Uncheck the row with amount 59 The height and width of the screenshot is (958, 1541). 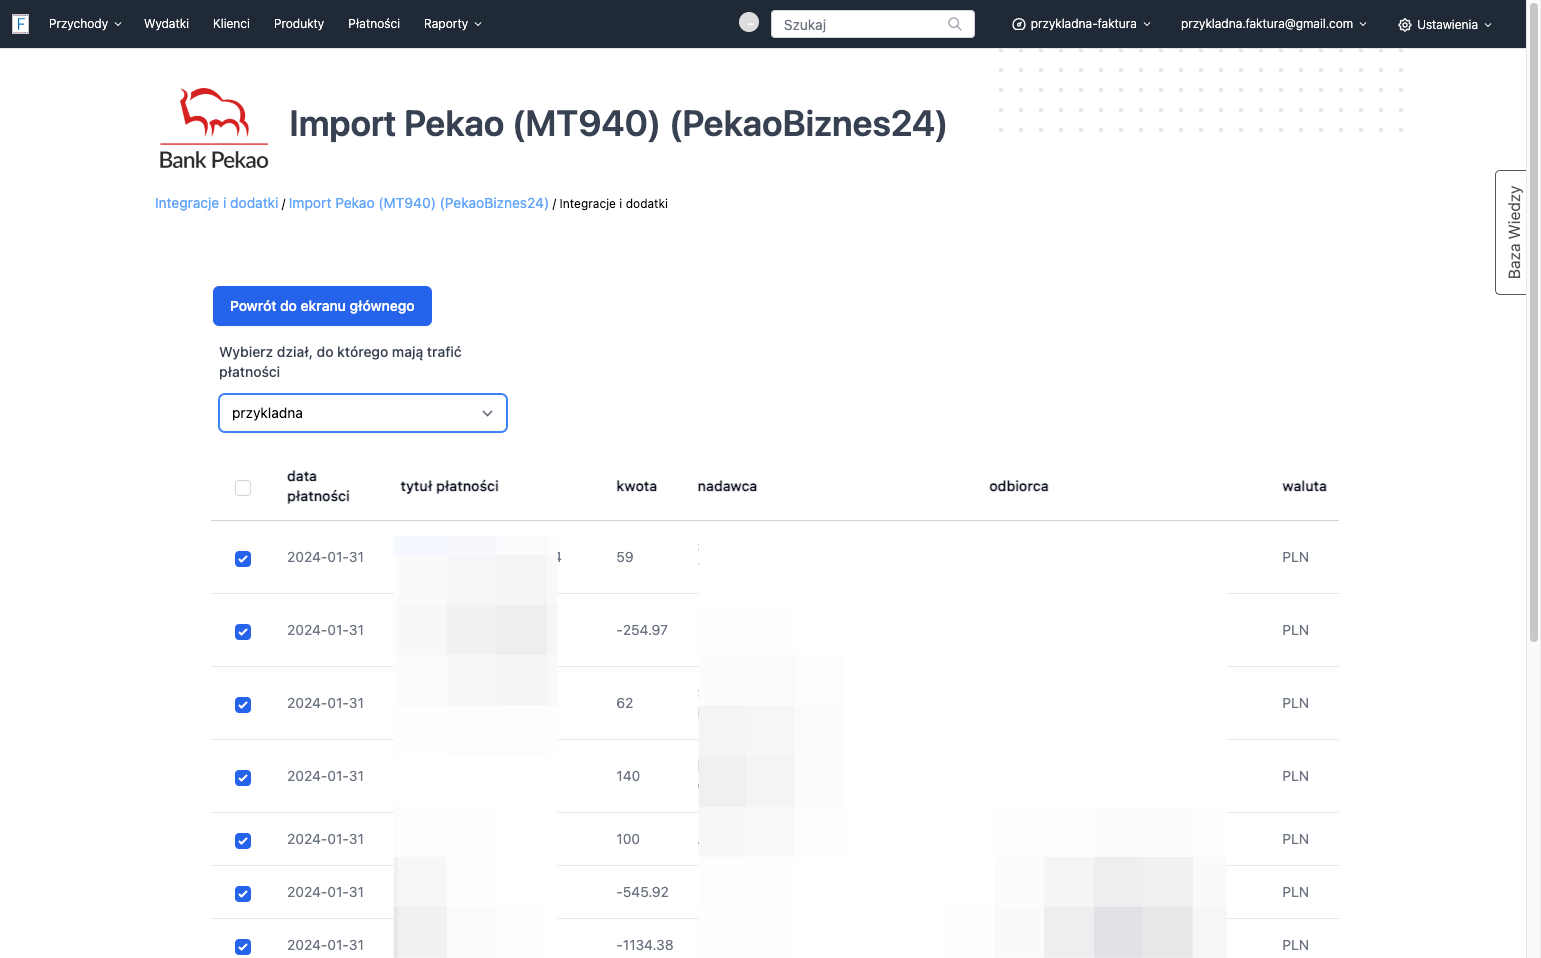[x=243, y=559]
